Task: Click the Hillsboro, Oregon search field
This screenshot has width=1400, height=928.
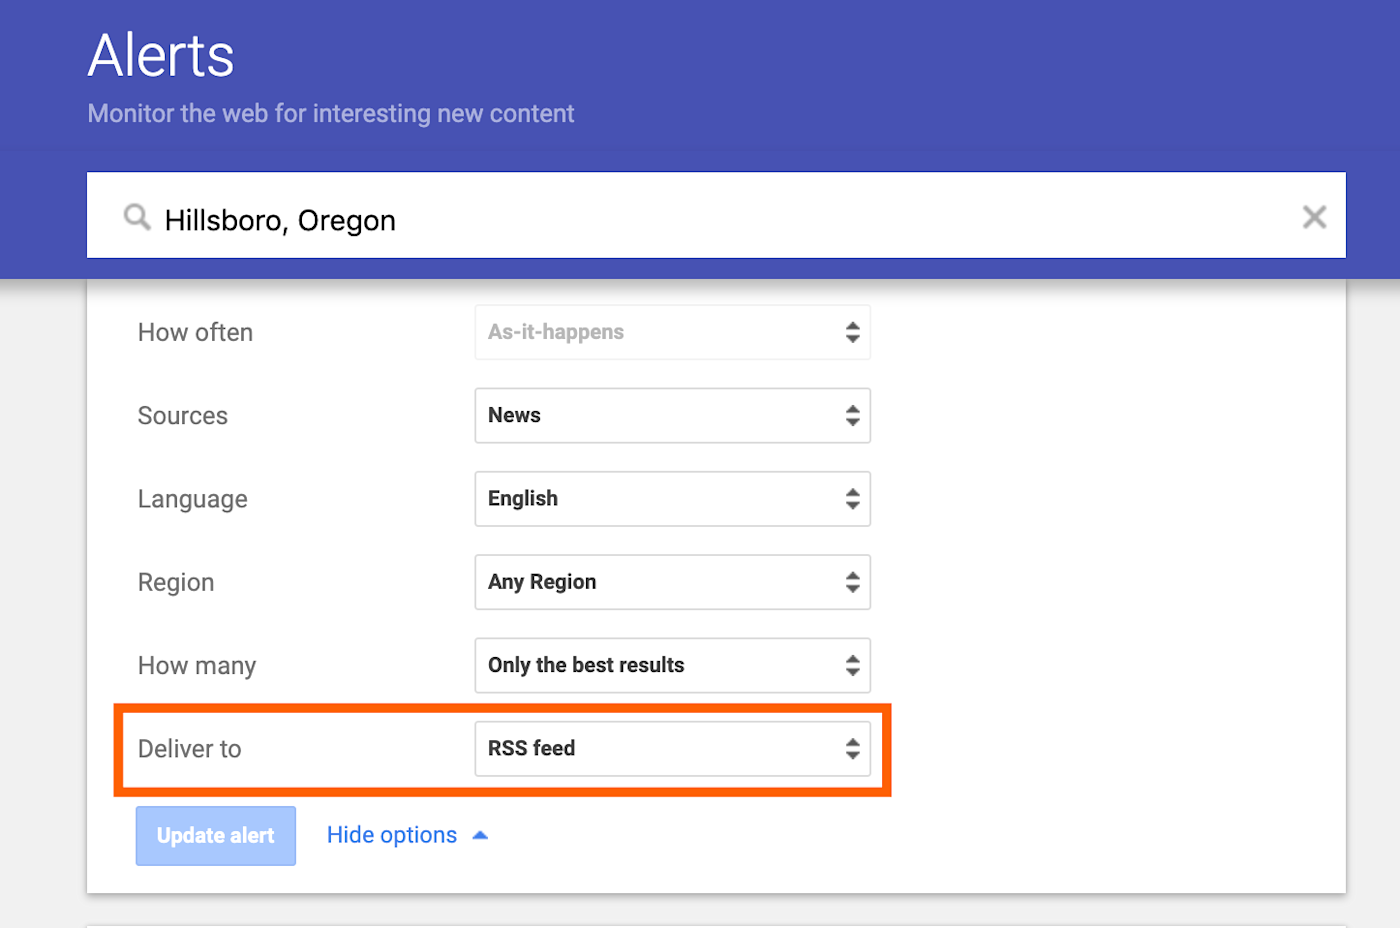Action: (x=700, y=220)
